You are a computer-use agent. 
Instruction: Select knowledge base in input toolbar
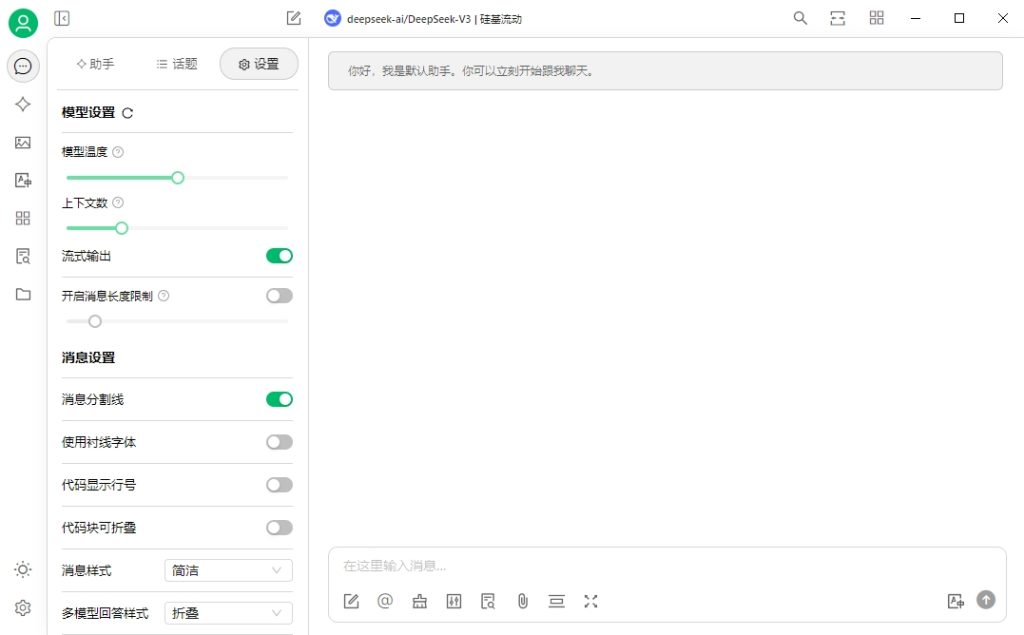(488, 601)
